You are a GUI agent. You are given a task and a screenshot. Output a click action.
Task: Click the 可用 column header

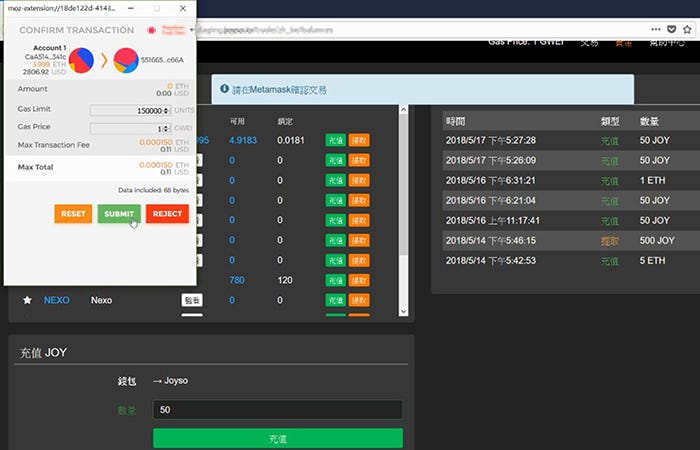(x=237, y=121)
